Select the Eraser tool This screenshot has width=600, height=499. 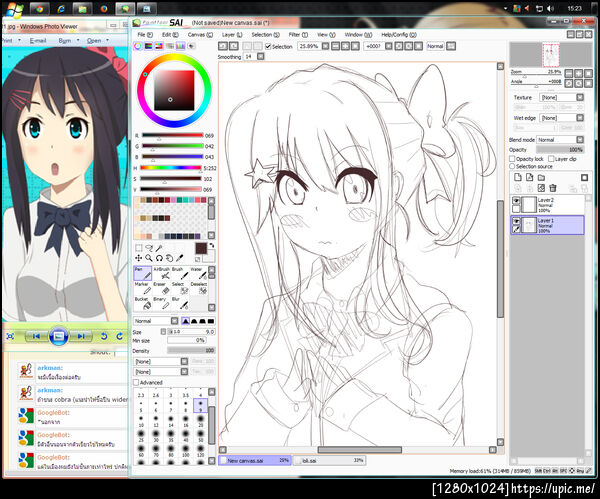[x=162, y=288]
